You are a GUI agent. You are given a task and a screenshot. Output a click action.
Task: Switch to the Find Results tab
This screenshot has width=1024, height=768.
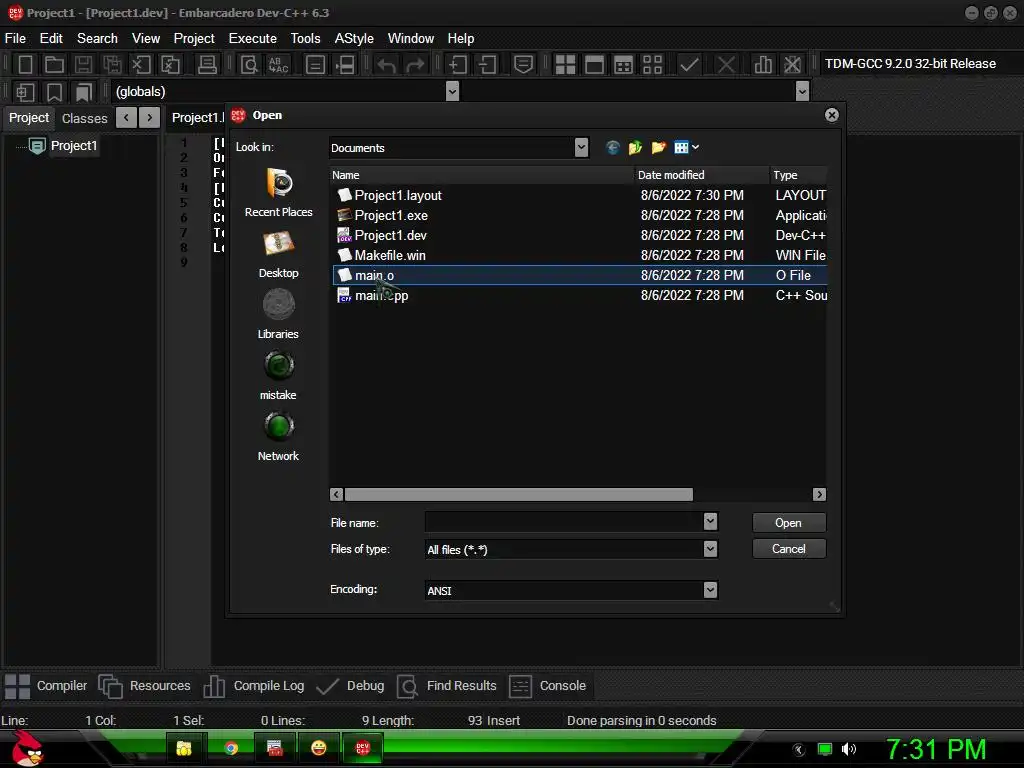pos(447,686)
